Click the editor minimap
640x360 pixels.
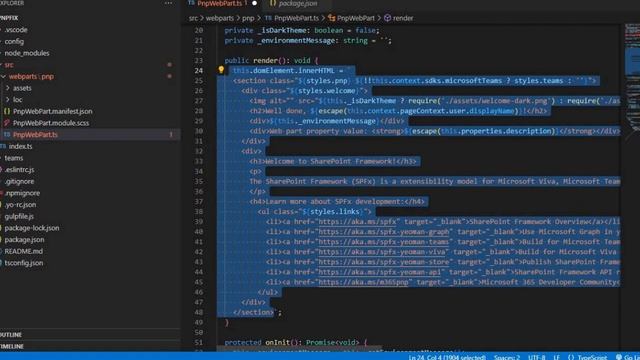click(x=632, y=82)
